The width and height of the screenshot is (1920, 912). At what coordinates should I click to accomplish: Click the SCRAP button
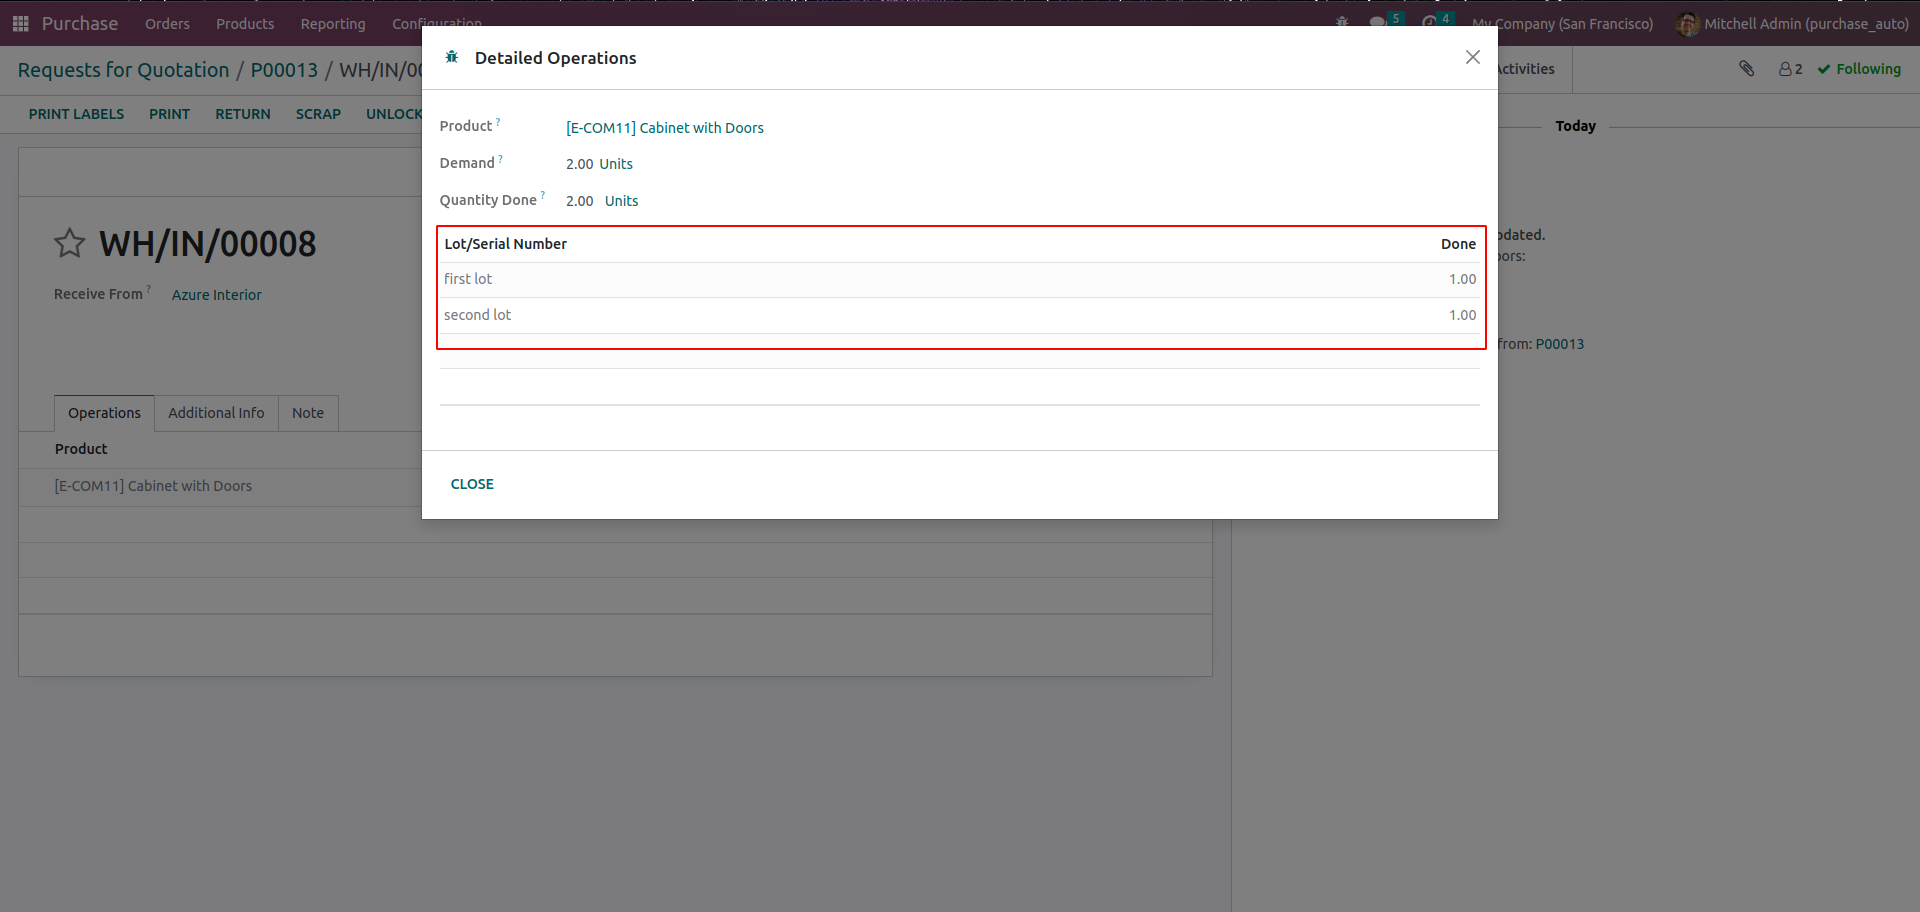click(x=318, y=114)
